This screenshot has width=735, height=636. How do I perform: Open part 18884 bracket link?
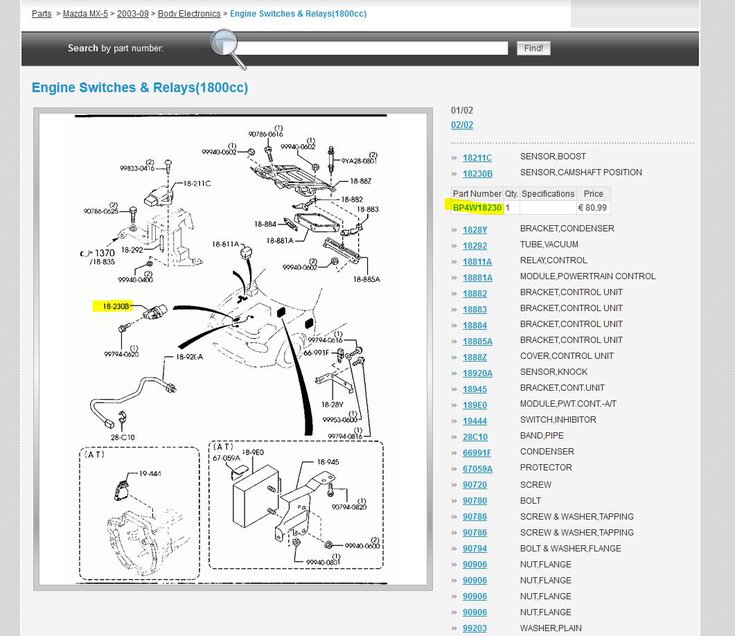click(x=475, y=326)
